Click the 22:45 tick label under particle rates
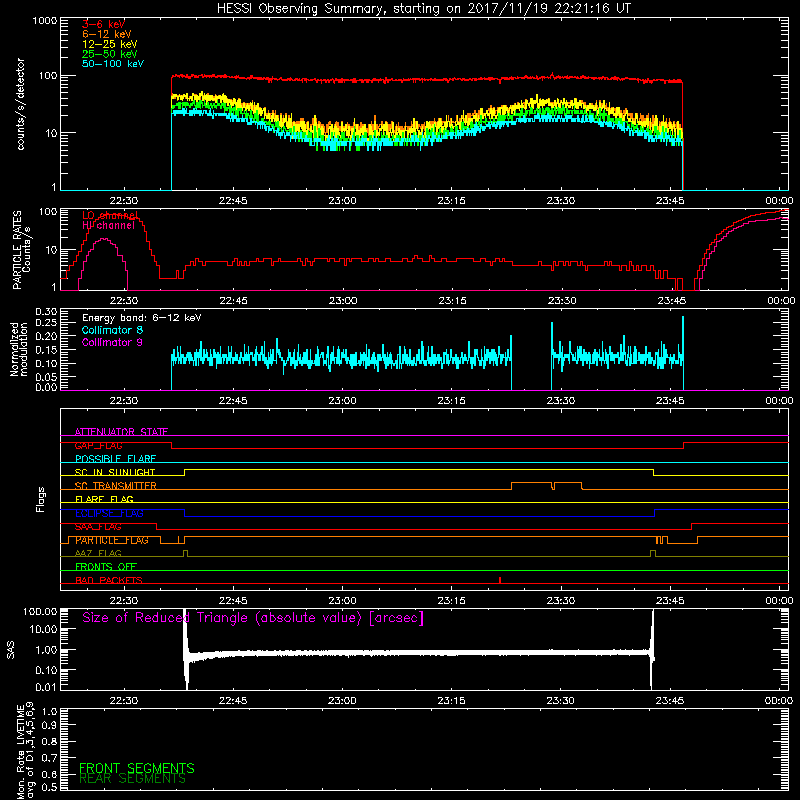The width and height of the screenshot is (800, 800). [234, 301]
